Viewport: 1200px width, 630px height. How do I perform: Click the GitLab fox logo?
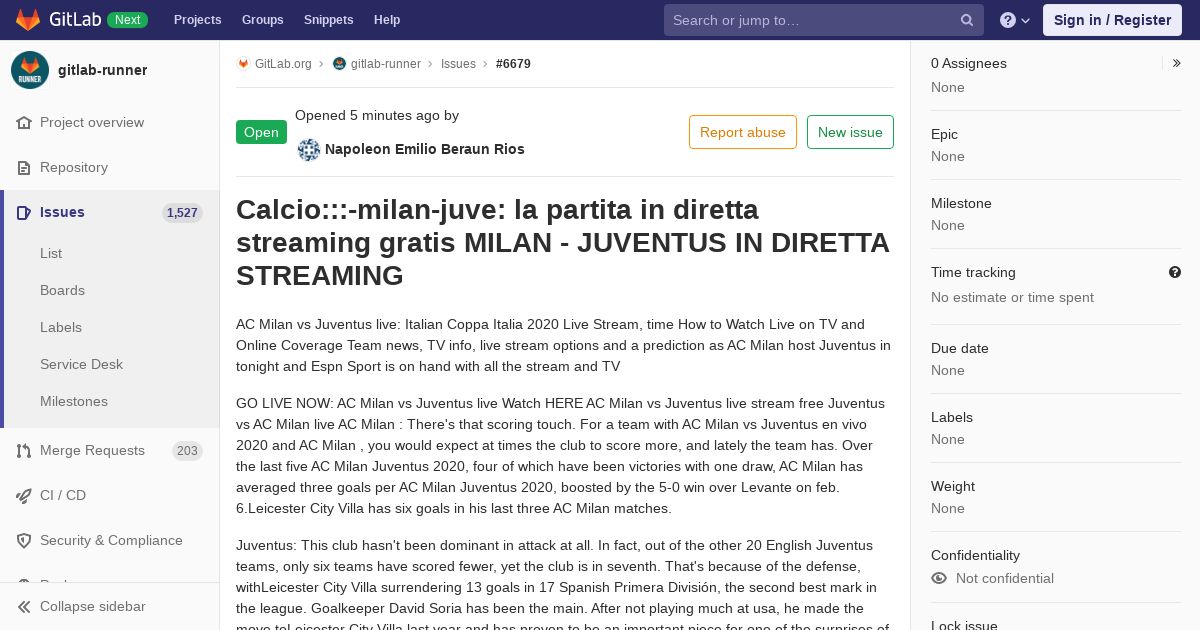[28, 20]
